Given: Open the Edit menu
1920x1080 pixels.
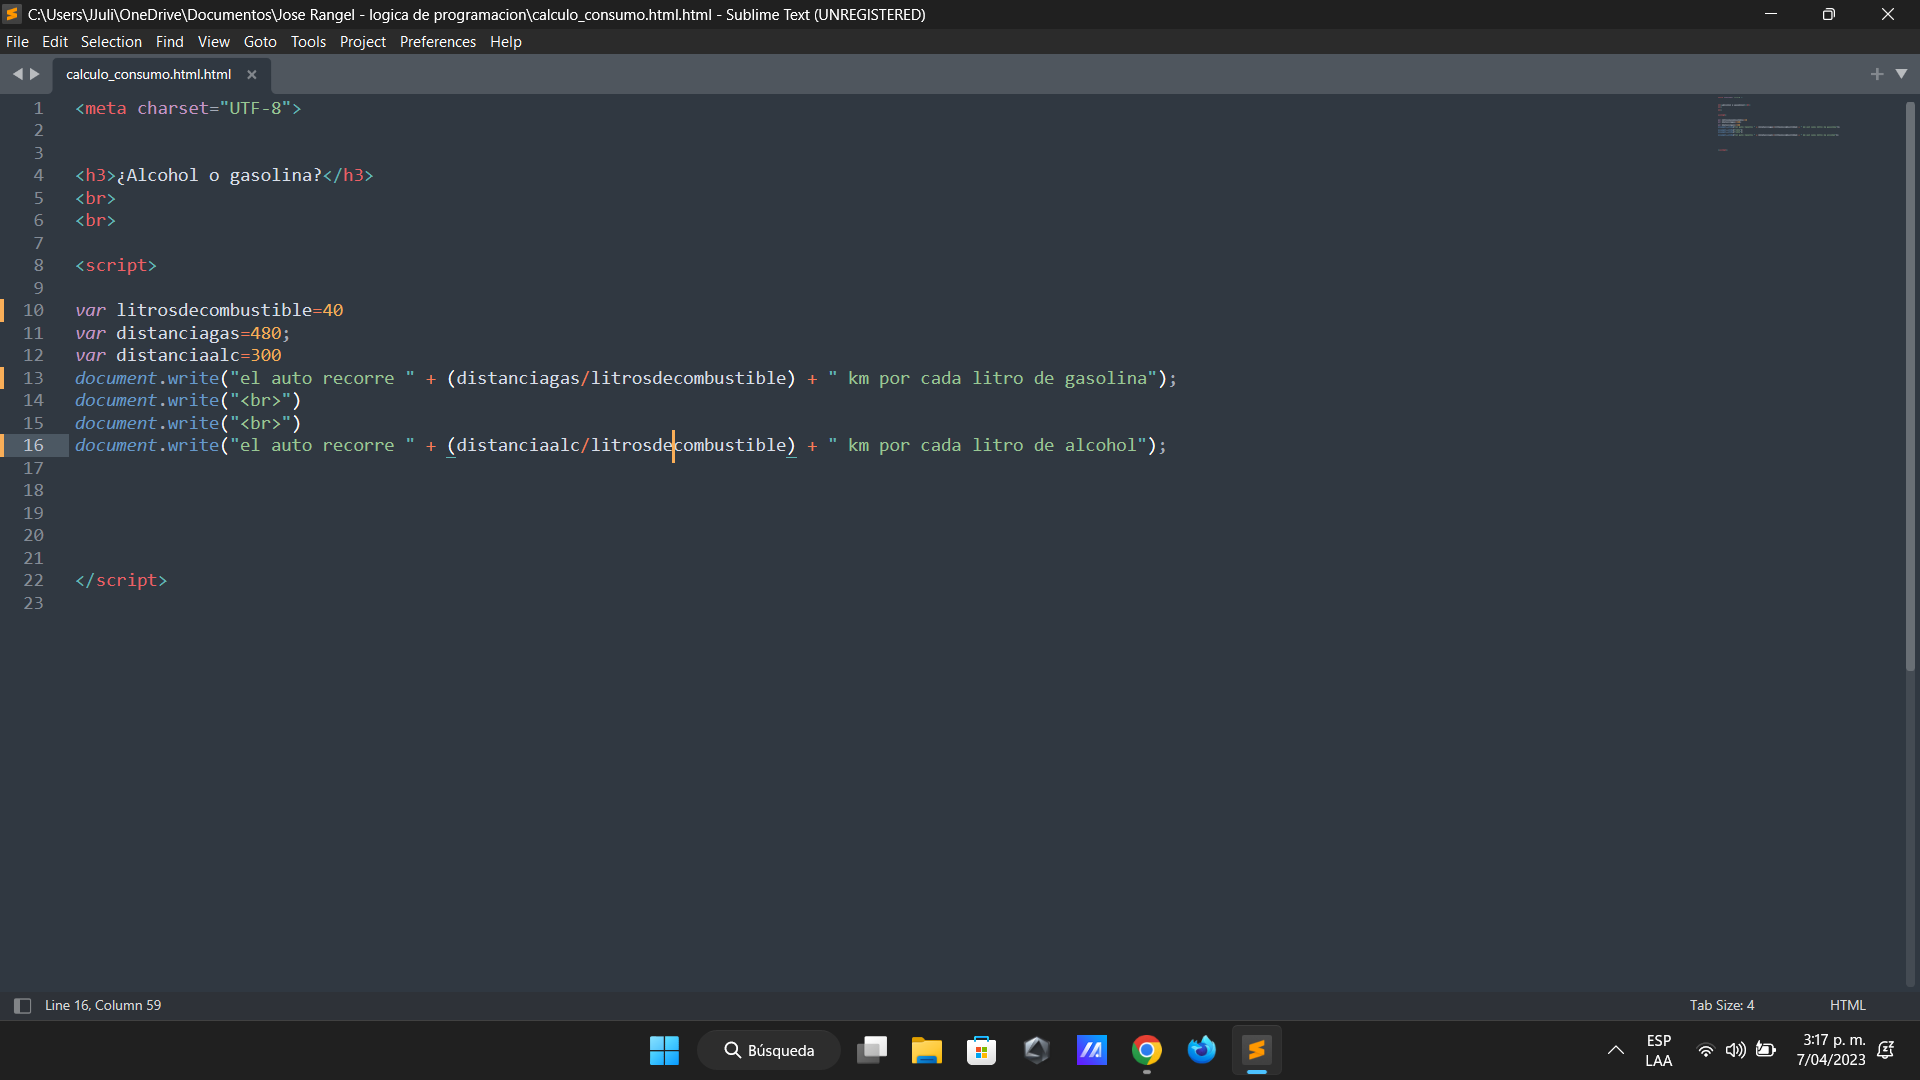Looking at the screenshot, I should coord(55,42).
